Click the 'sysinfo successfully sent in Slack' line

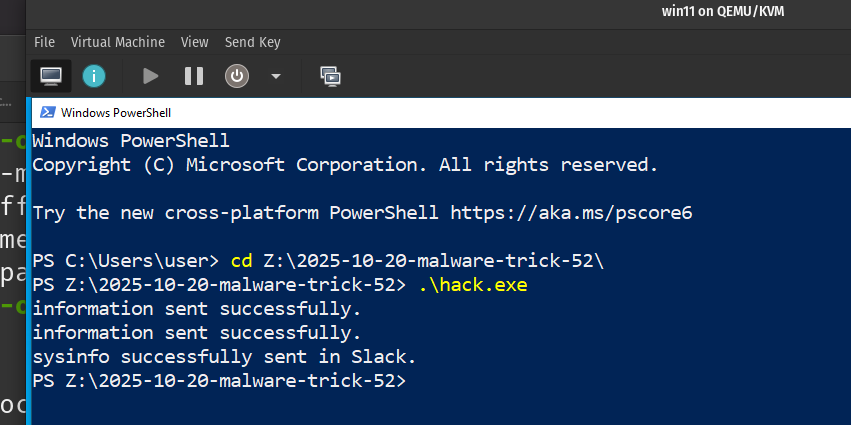[x=223, y=357]
